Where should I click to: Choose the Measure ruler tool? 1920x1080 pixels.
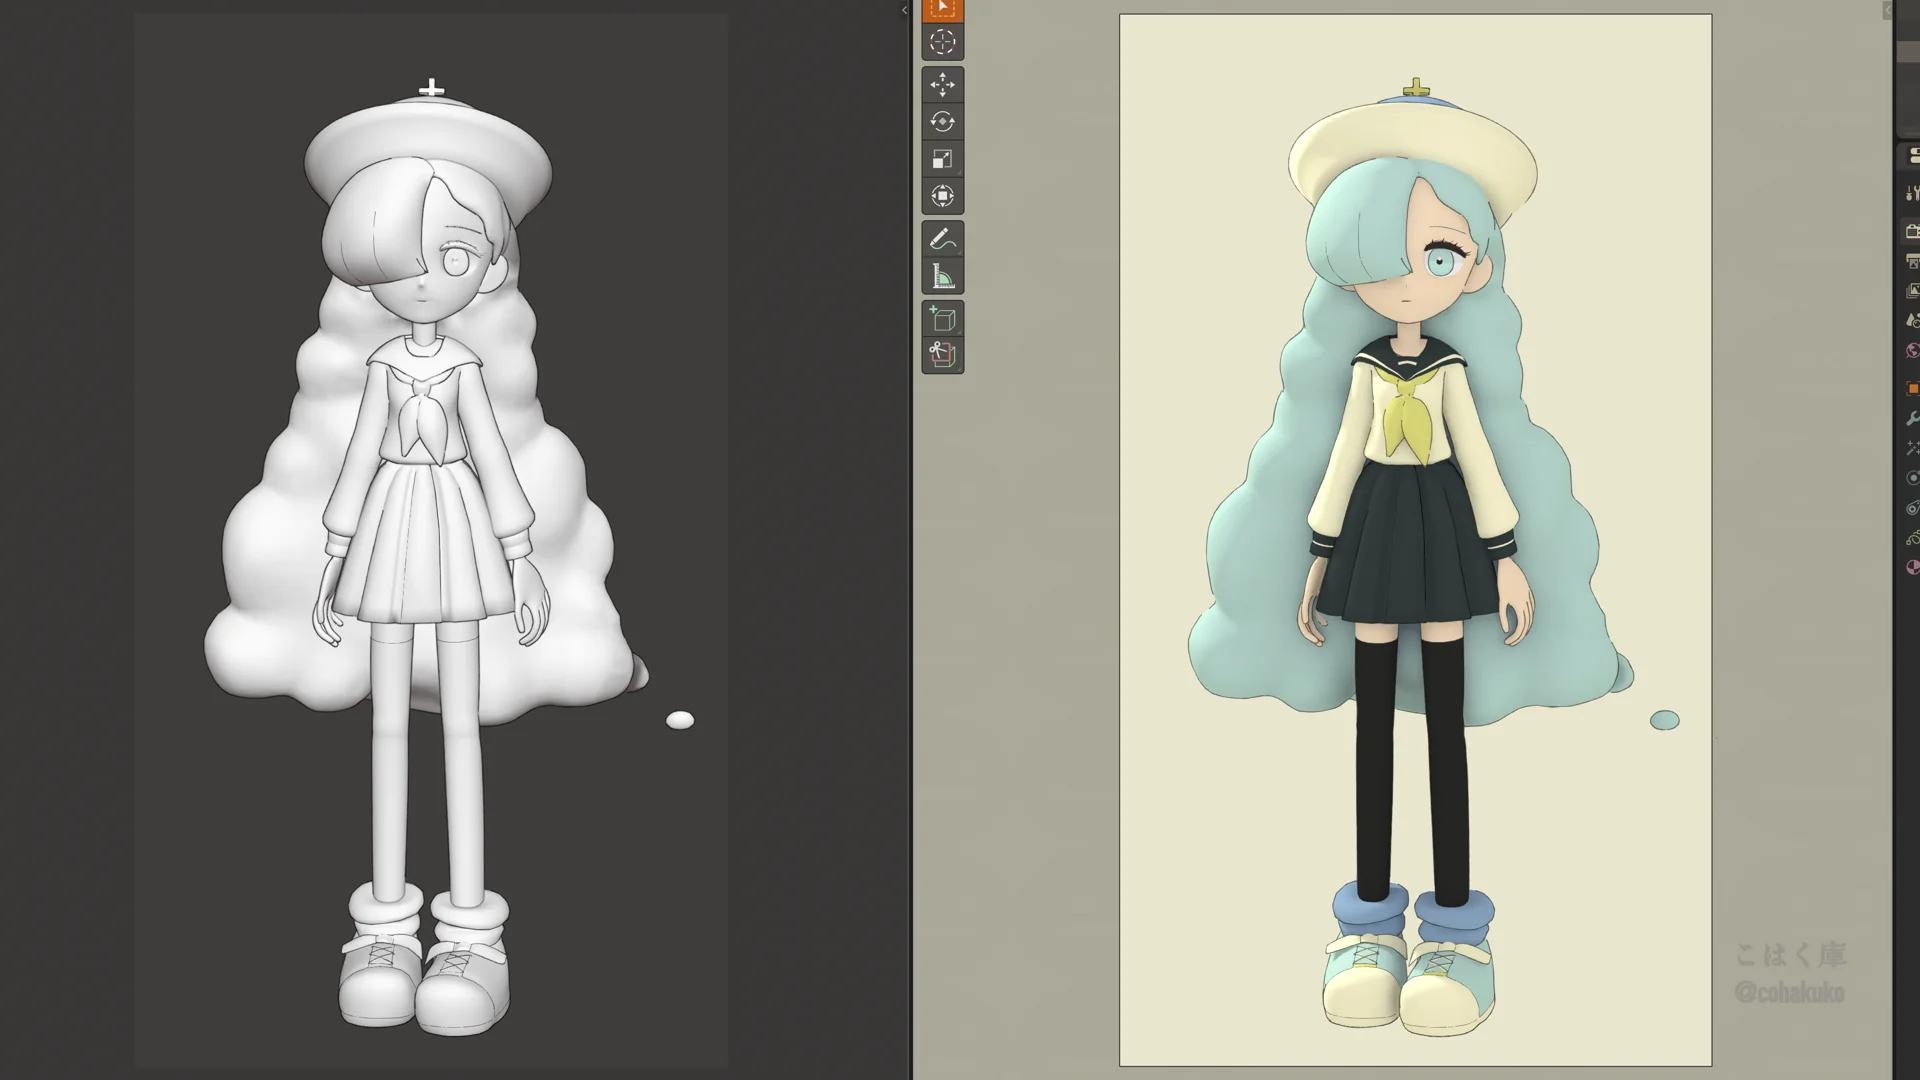[x=942, y=277]
